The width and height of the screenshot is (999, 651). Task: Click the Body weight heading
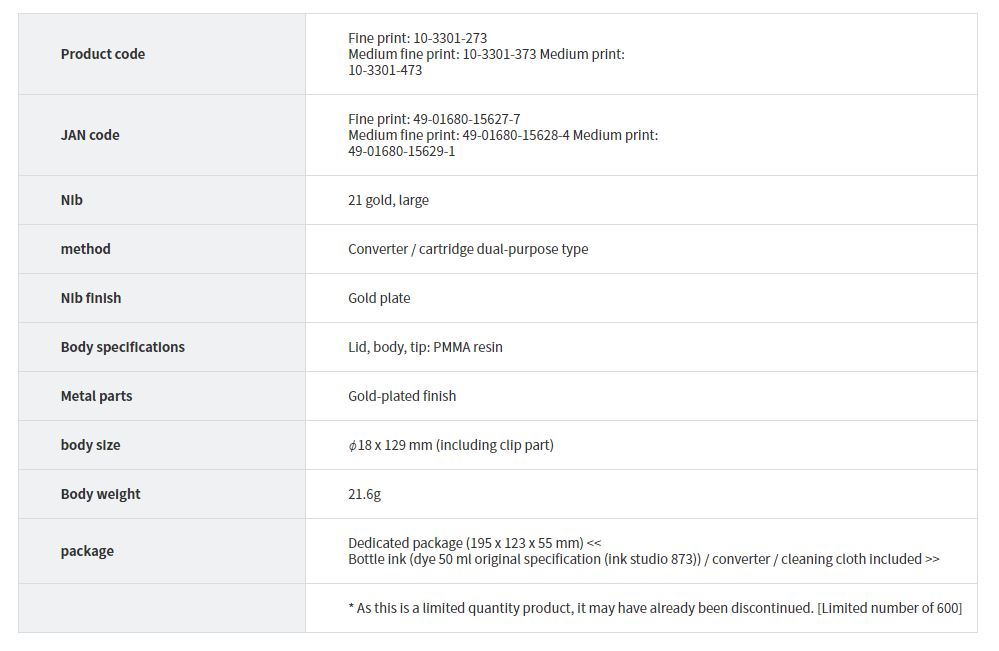pos(101,494)
